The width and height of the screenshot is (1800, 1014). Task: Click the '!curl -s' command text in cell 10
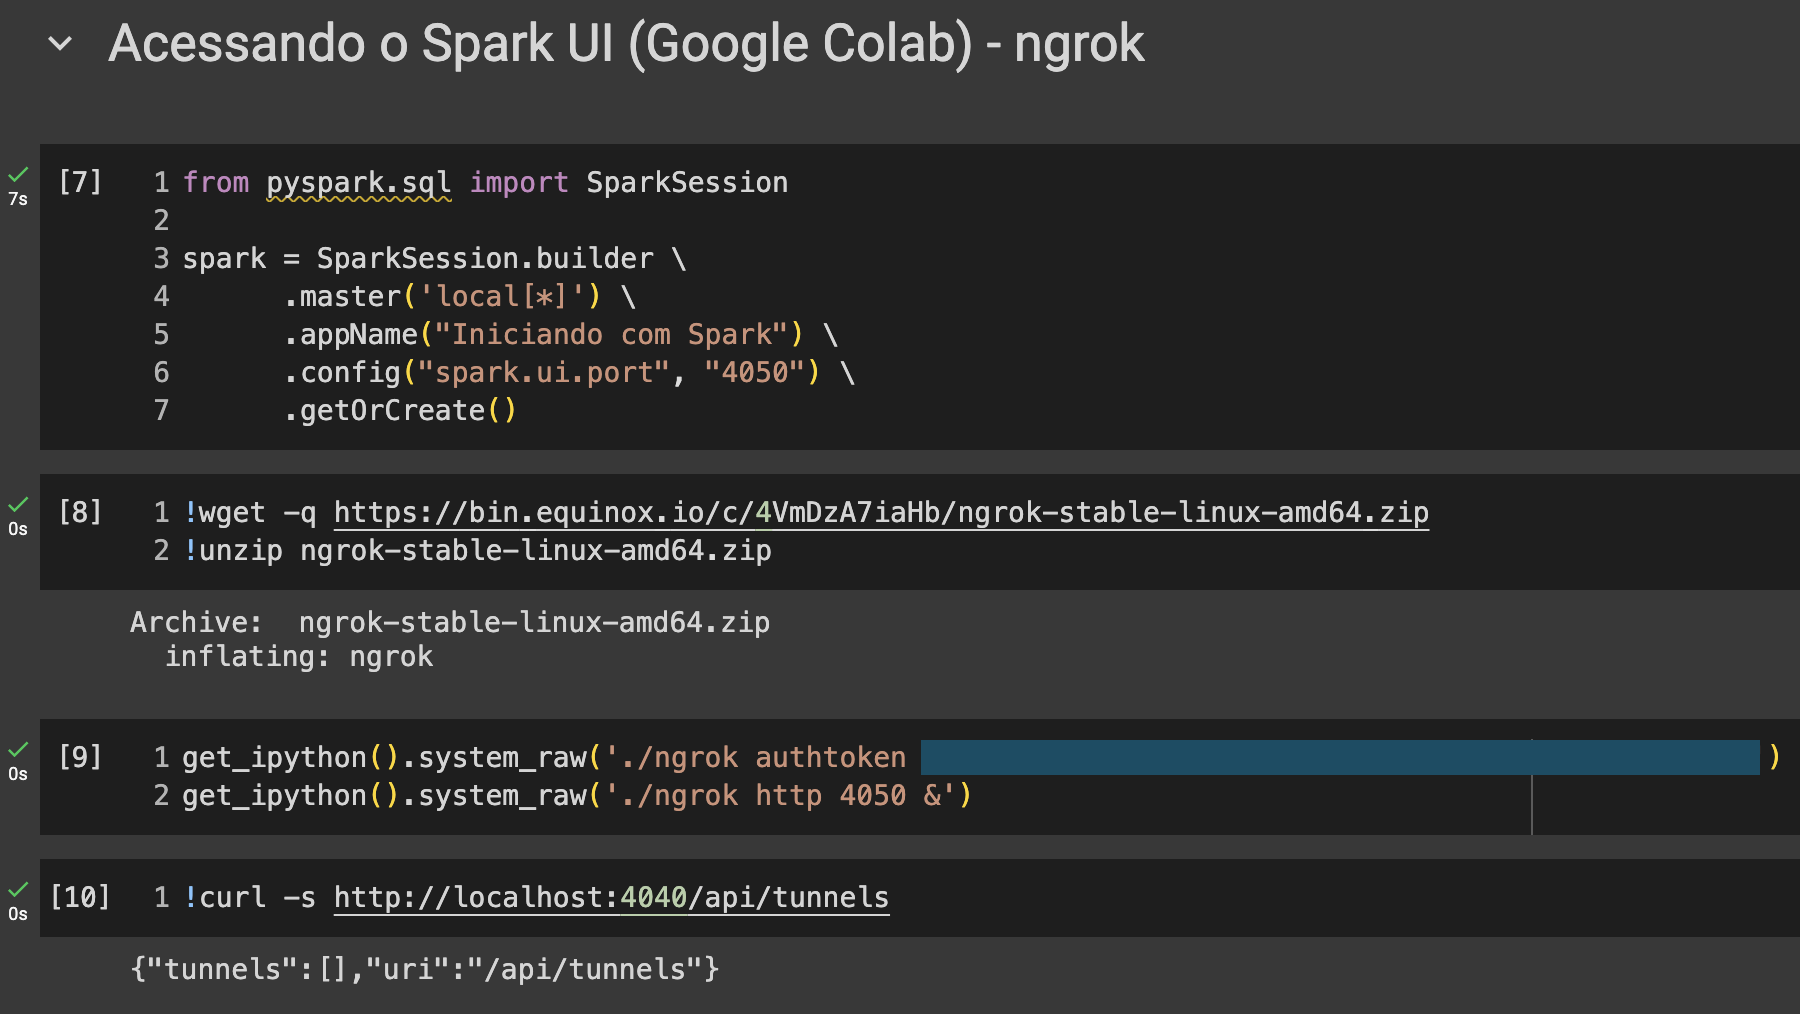pos(250,898)
